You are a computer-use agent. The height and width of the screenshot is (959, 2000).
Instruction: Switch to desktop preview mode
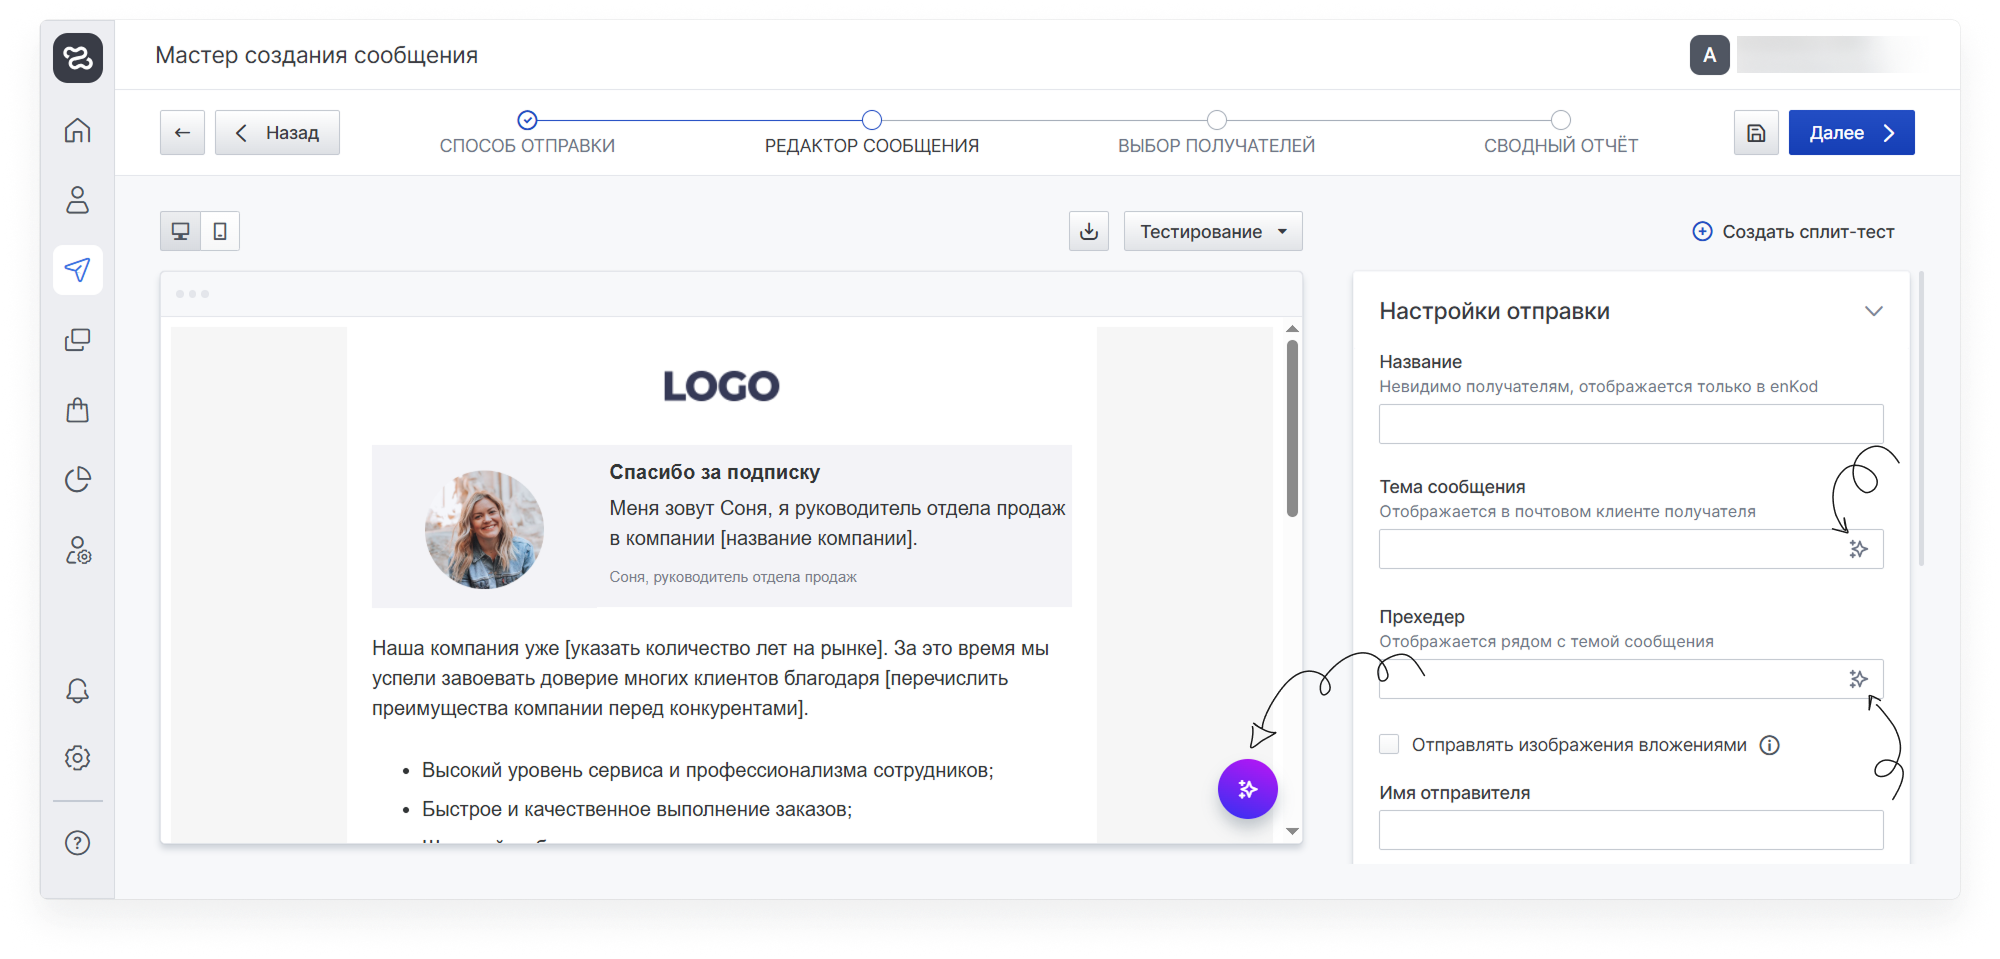tap(181, 231)
